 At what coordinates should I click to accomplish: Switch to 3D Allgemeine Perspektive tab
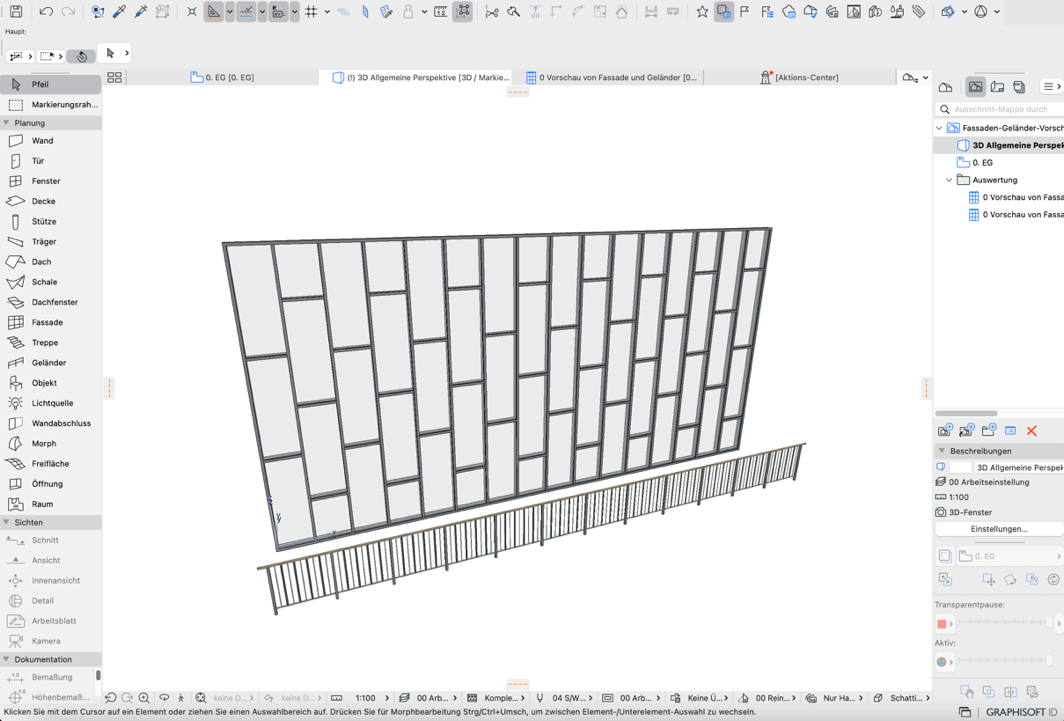[421, 77]
